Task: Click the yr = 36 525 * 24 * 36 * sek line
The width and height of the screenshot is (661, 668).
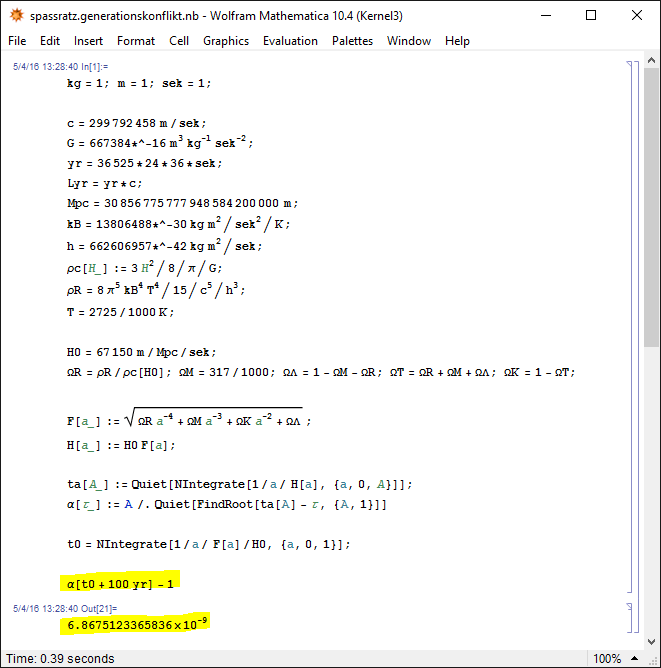Action: pos(144,163)
